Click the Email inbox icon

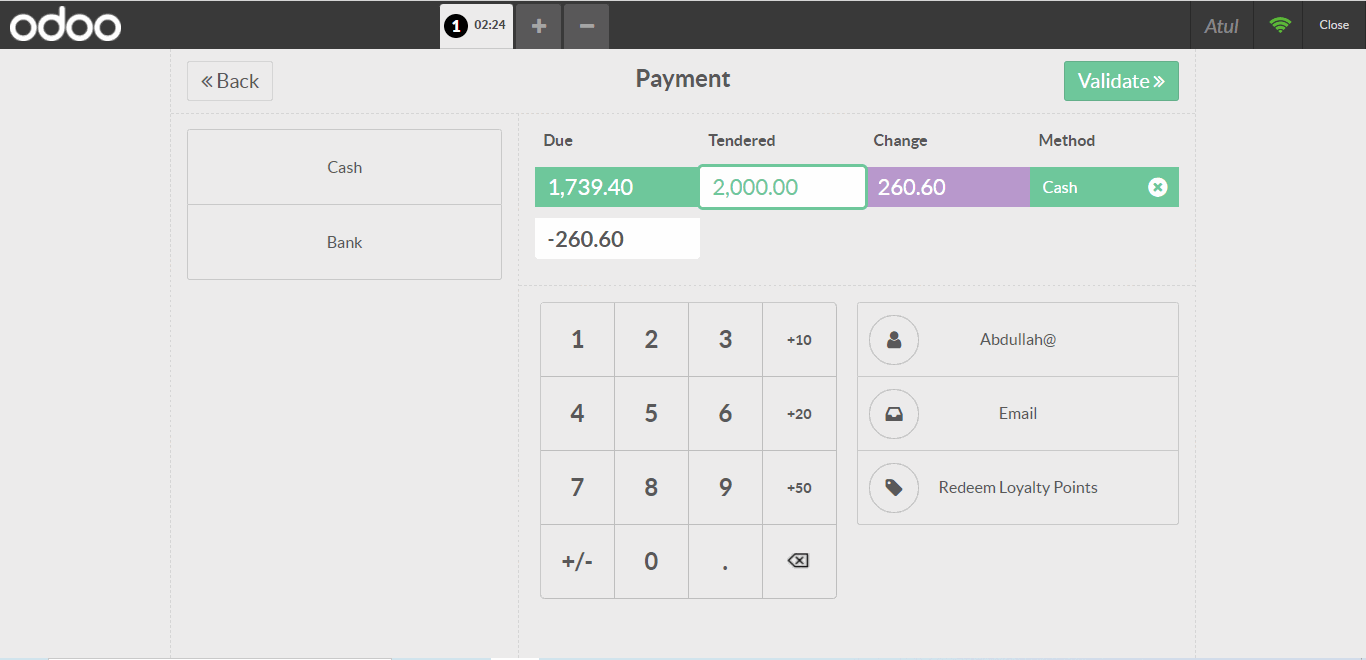(893, 414)
